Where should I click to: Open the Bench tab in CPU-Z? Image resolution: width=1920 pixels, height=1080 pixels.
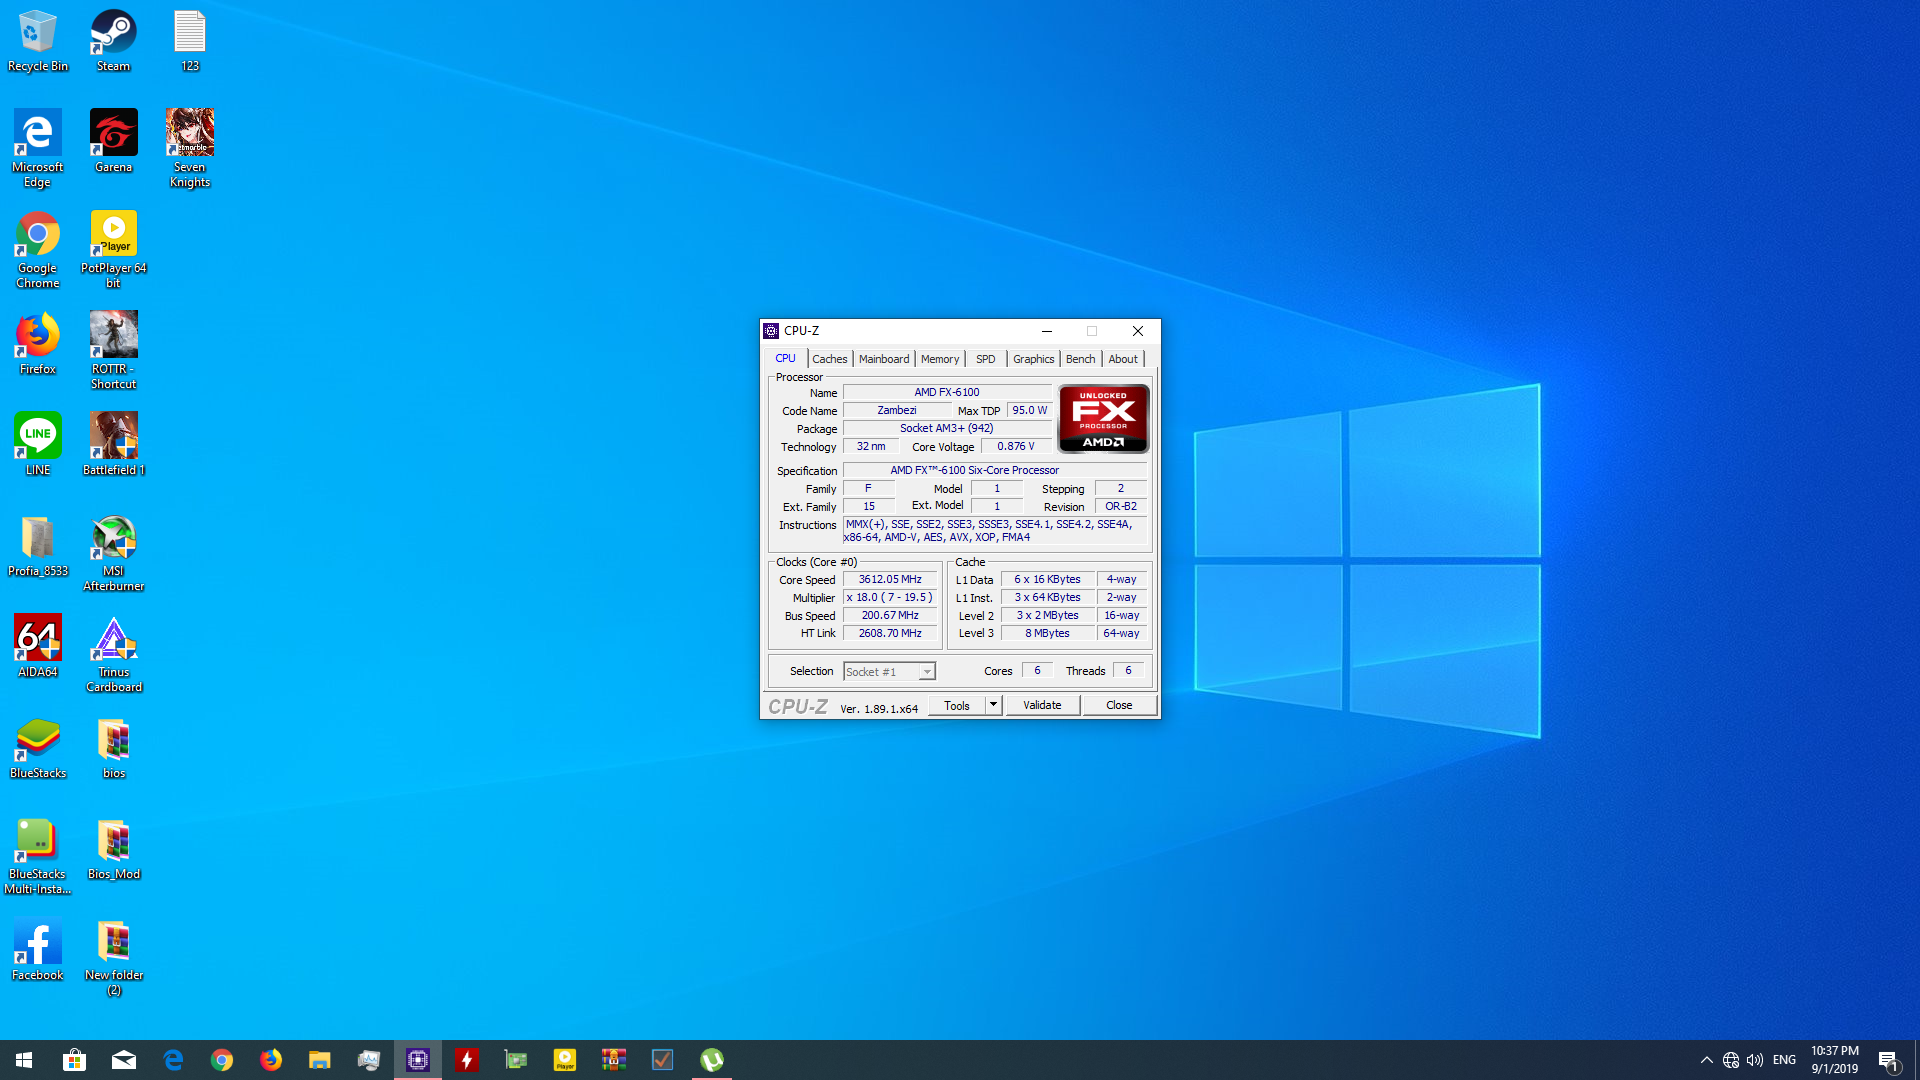point(1080,359)
